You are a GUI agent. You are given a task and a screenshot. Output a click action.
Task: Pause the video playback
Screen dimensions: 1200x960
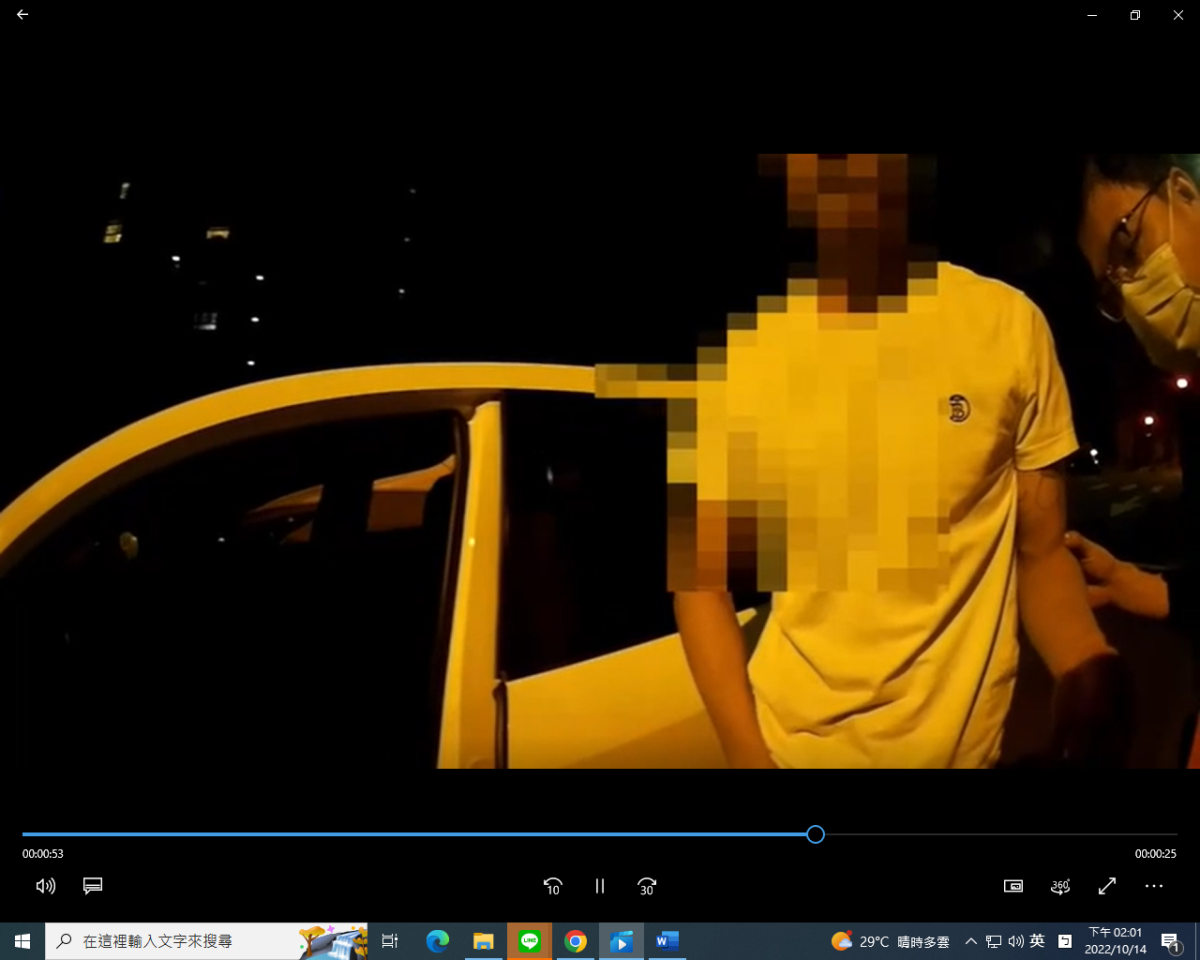pos(600,886)
